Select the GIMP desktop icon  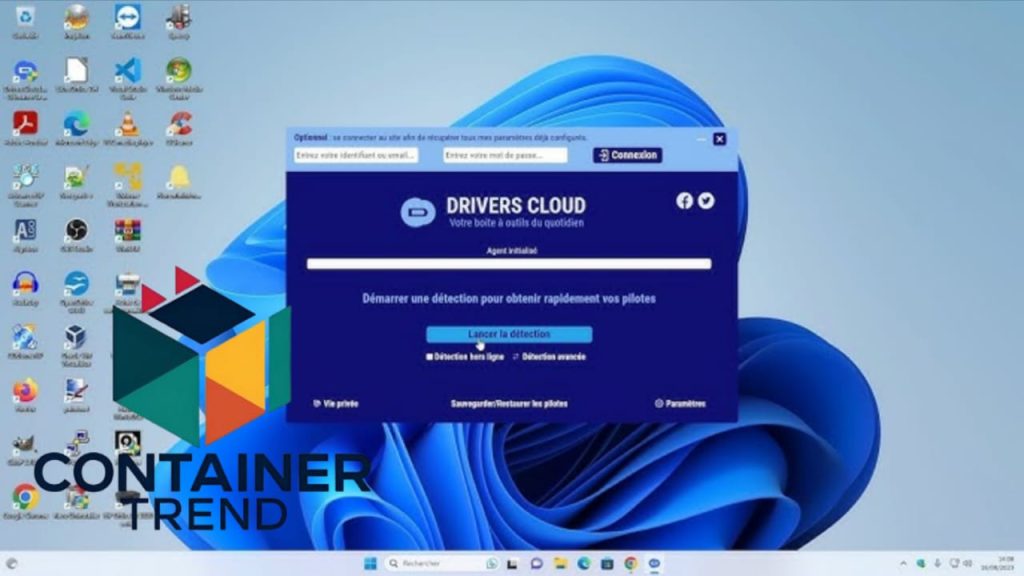pyautogui.click(x=25, y=449)
